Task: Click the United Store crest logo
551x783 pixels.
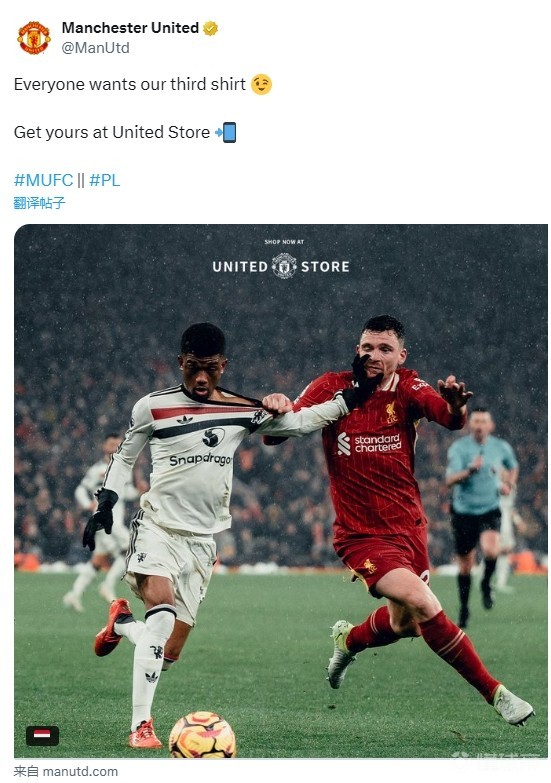Action: (284, 266)
